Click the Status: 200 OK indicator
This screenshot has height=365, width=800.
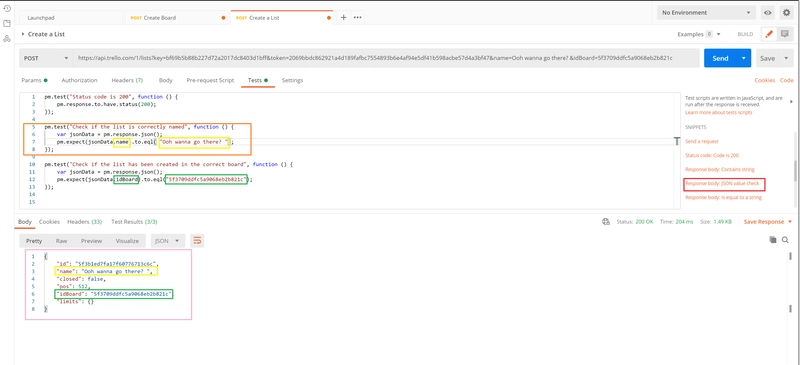pyautogui.click(x=634, y=222)
